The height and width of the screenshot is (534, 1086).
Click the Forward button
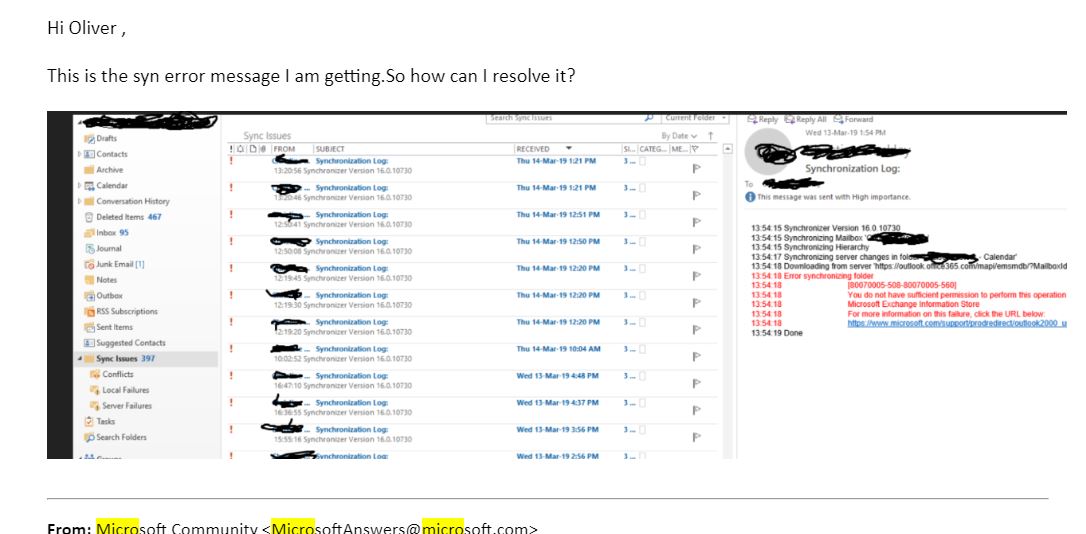click(x=853, y=119)
